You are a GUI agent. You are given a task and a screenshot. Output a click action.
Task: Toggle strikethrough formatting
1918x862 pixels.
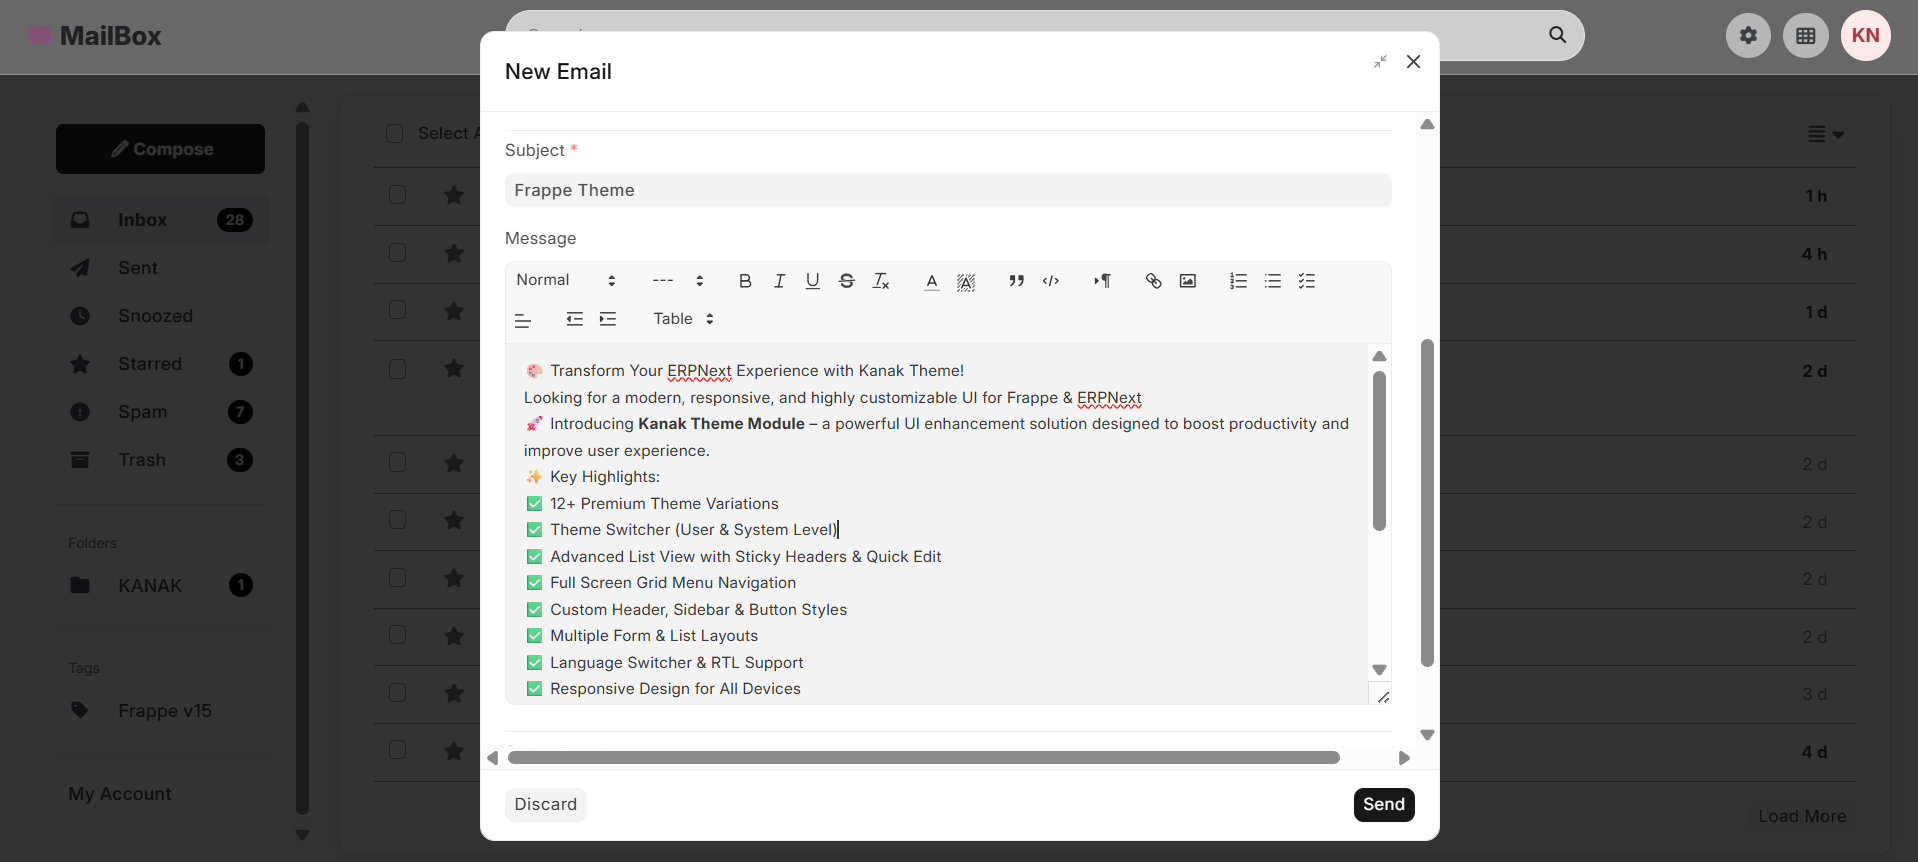click(x=847, y=281)
